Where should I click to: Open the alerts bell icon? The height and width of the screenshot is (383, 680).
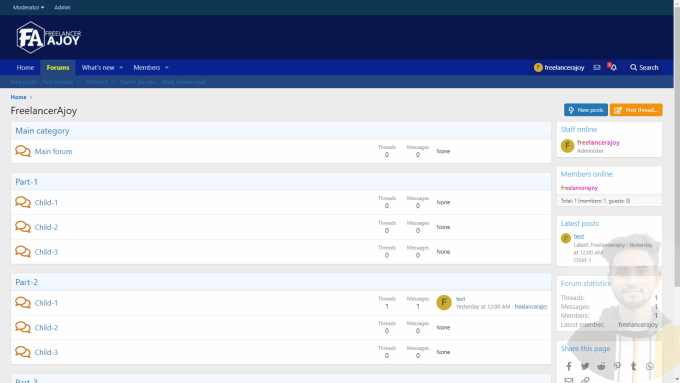click(612, 67)
